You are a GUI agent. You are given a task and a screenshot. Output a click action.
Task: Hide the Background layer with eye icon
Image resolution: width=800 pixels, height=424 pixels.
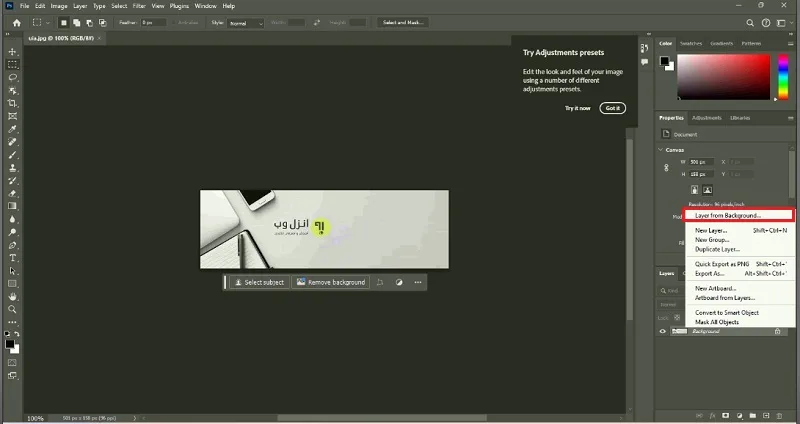(663, 332)
